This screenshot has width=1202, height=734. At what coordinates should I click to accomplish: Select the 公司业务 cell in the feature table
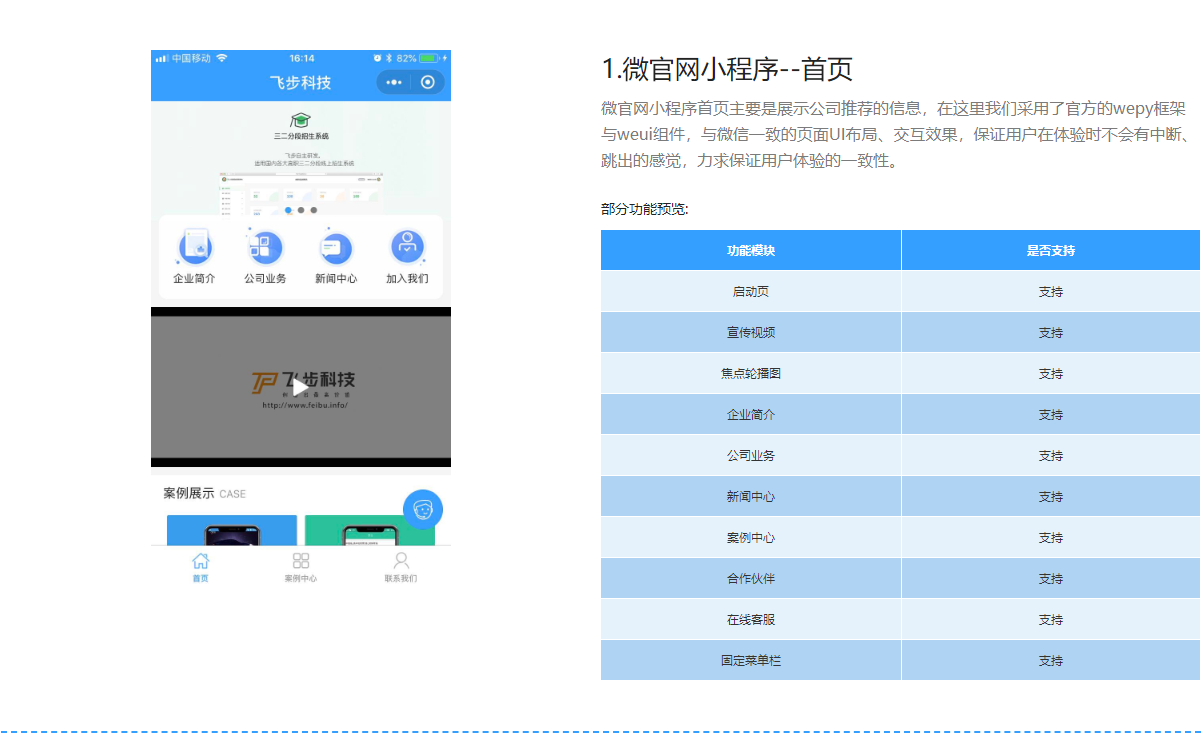point(751,456)
